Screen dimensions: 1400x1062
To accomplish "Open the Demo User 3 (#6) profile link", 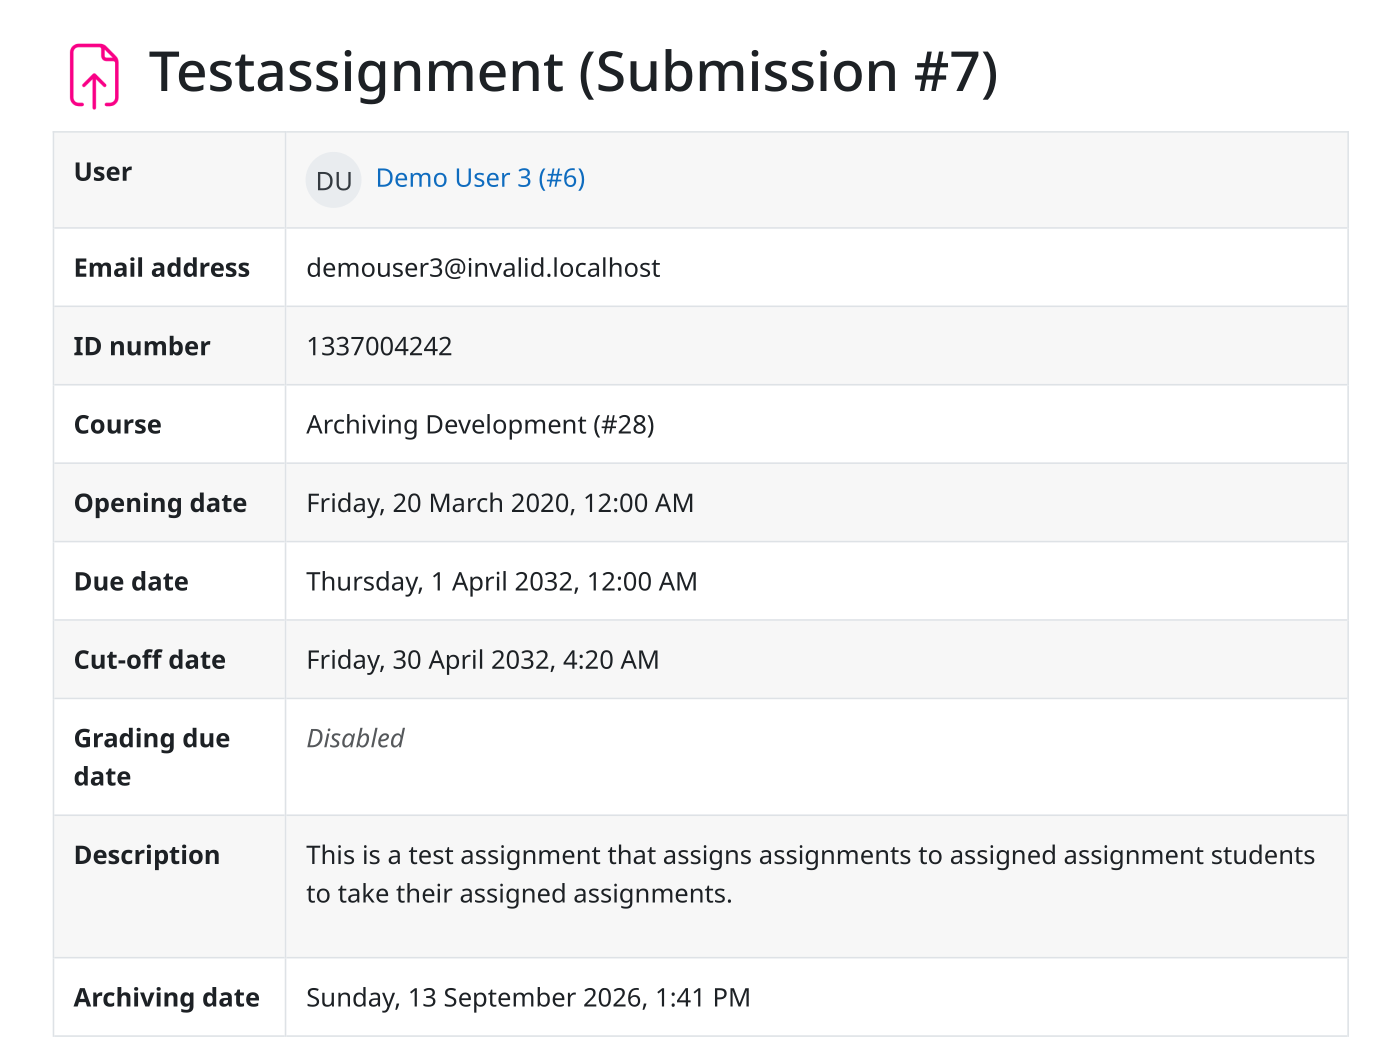I will tap(480, 178).
